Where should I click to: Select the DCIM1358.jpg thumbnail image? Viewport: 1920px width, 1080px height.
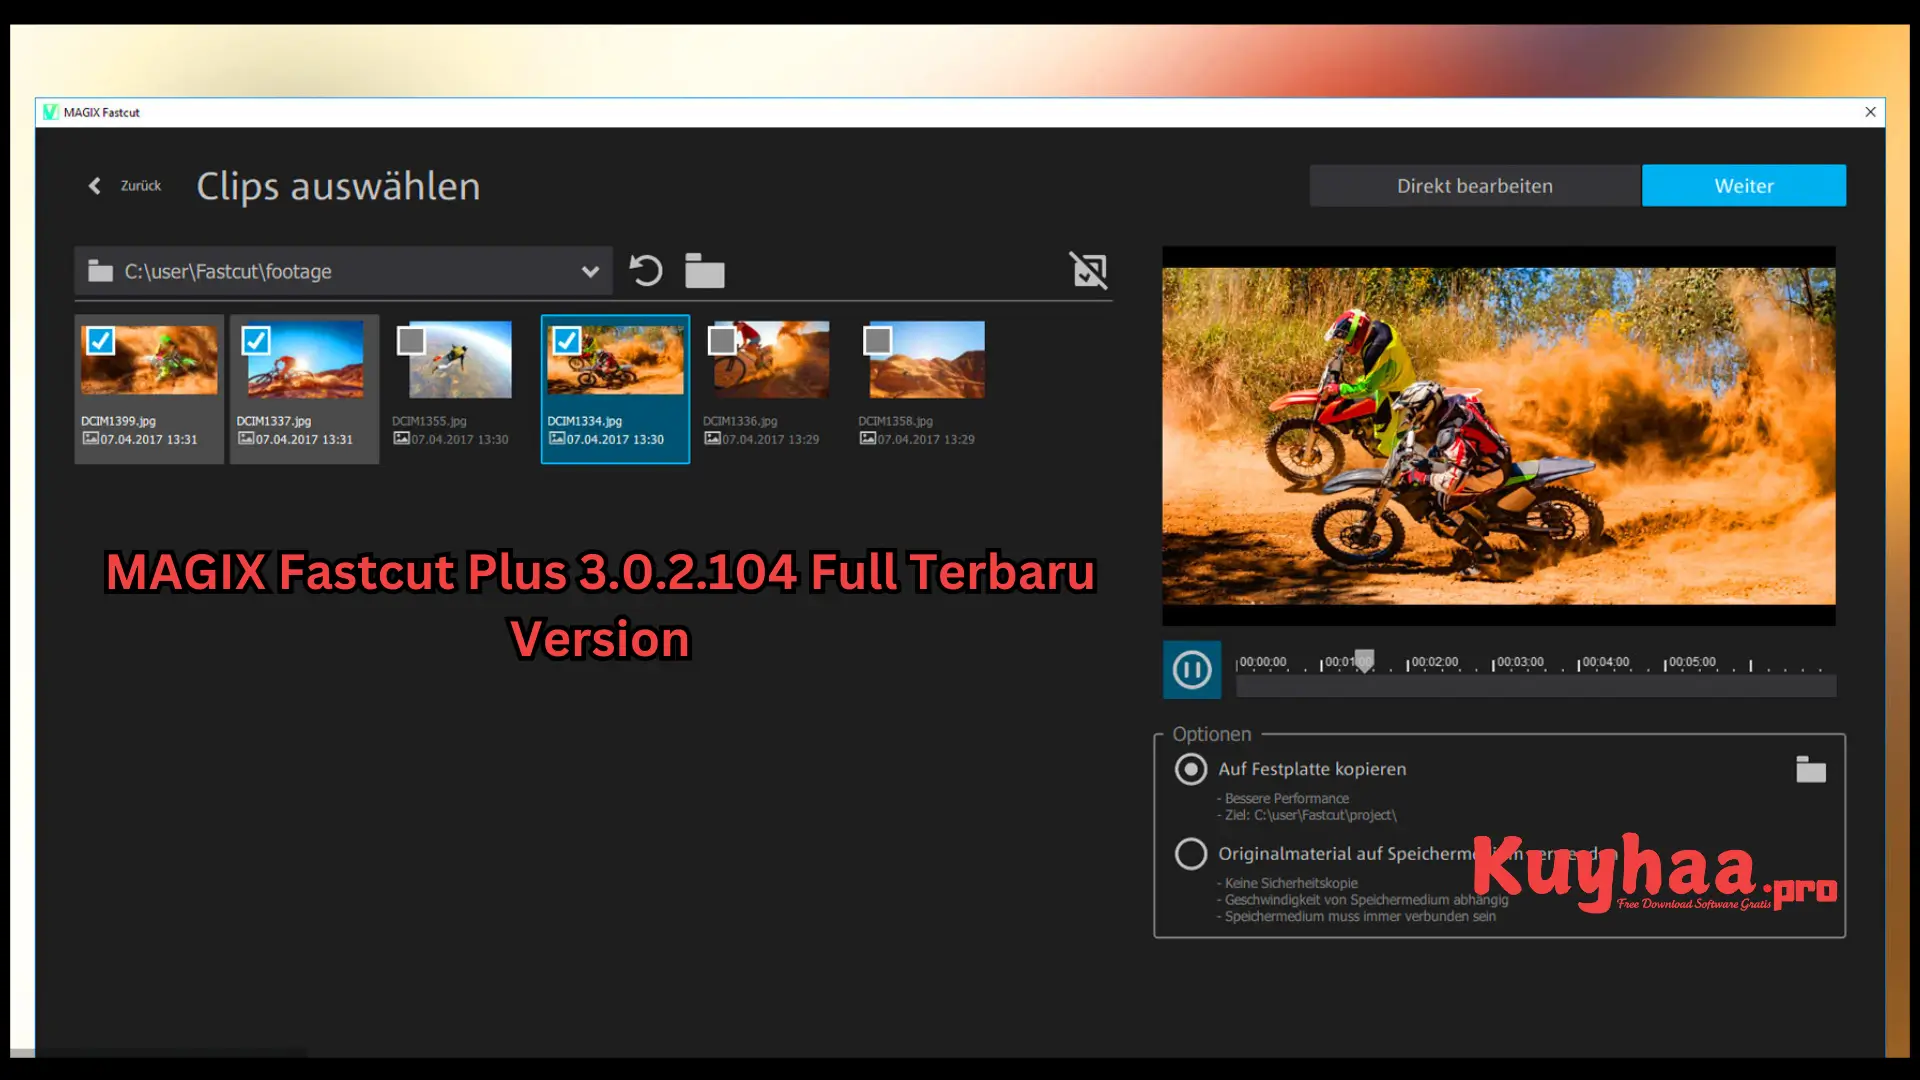click(x=927, y=360)
